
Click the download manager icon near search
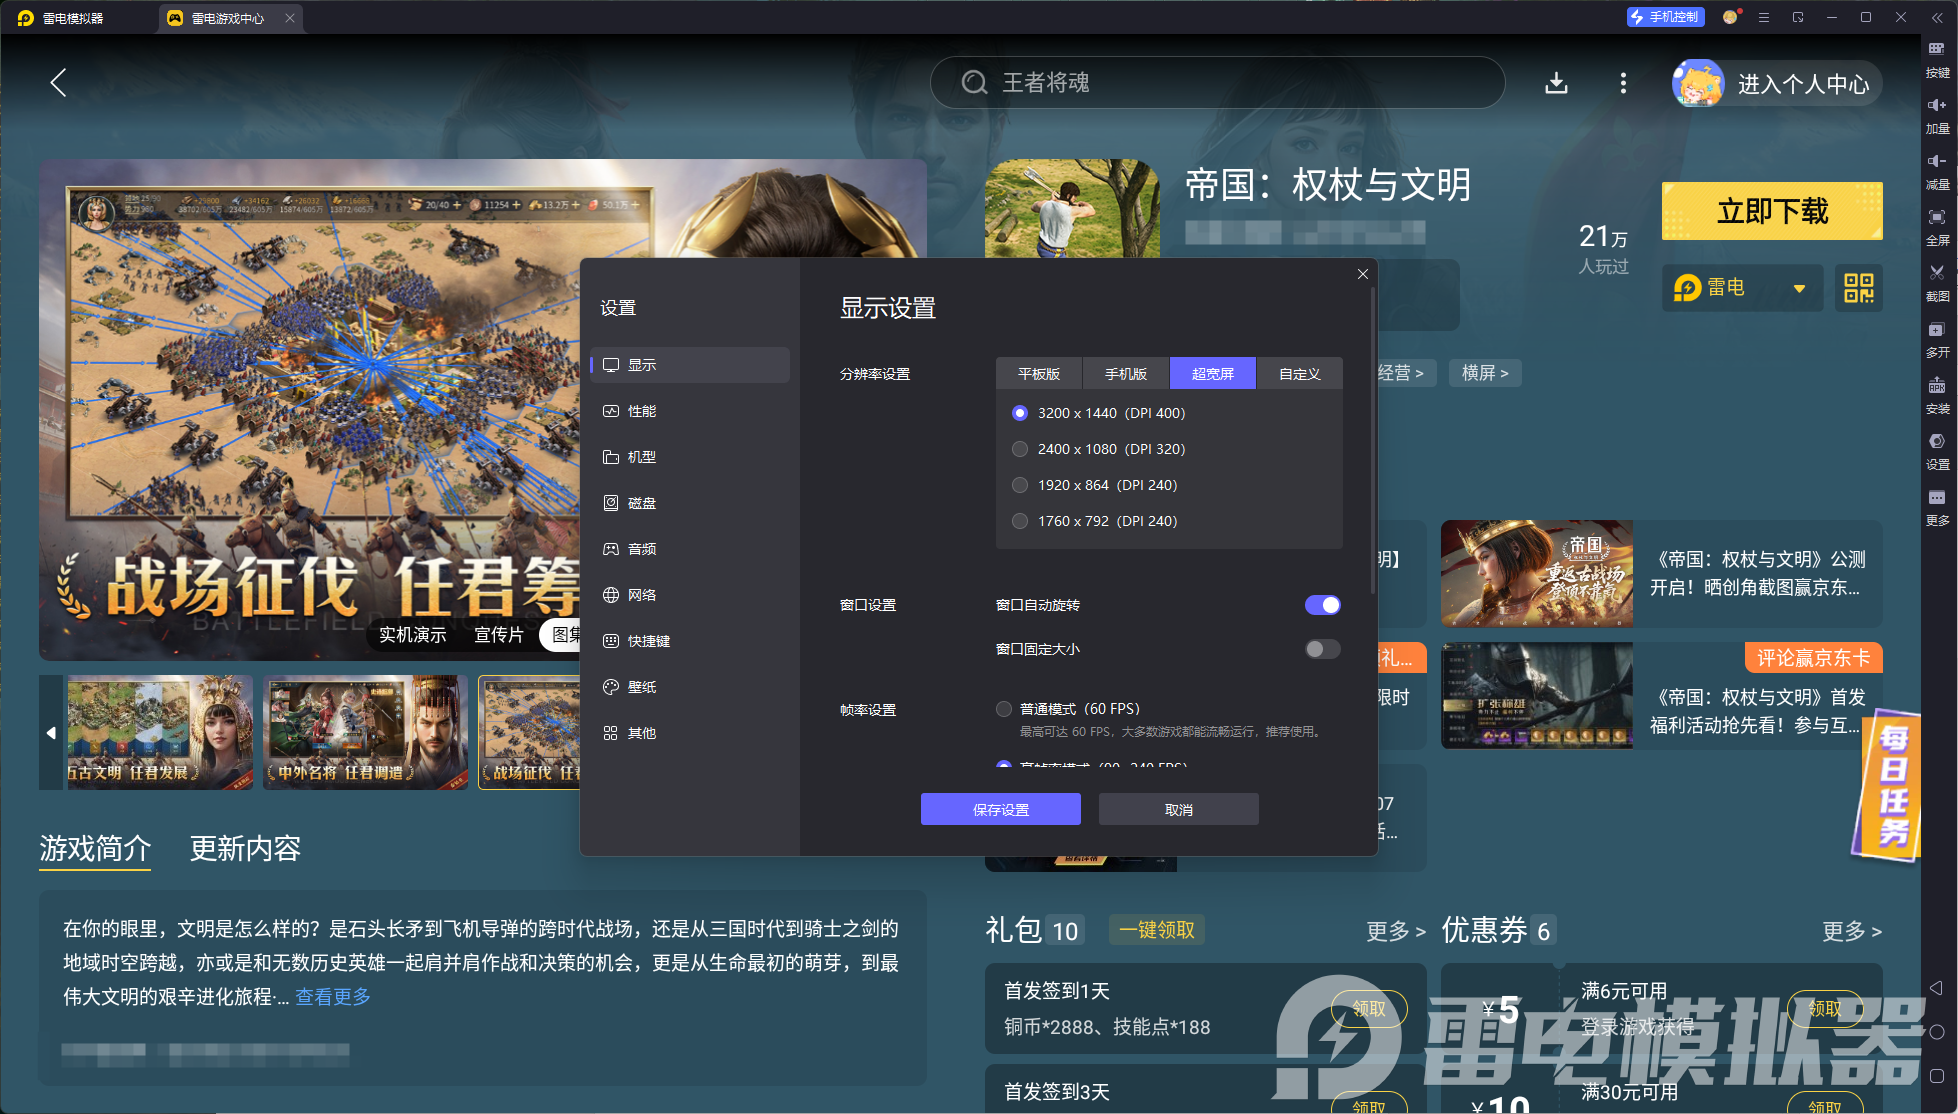pyautogui.click(x=1556, y=83)
